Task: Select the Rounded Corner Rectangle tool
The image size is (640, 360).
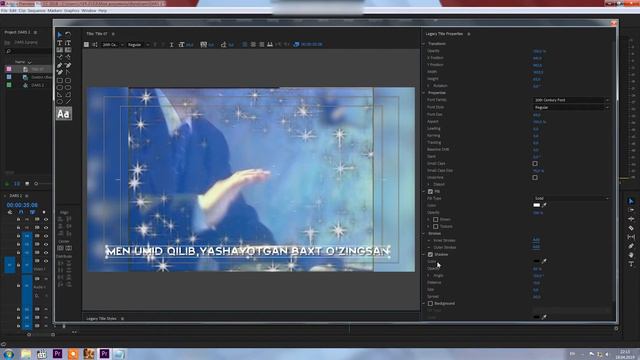Action: (x=68, y=80)
